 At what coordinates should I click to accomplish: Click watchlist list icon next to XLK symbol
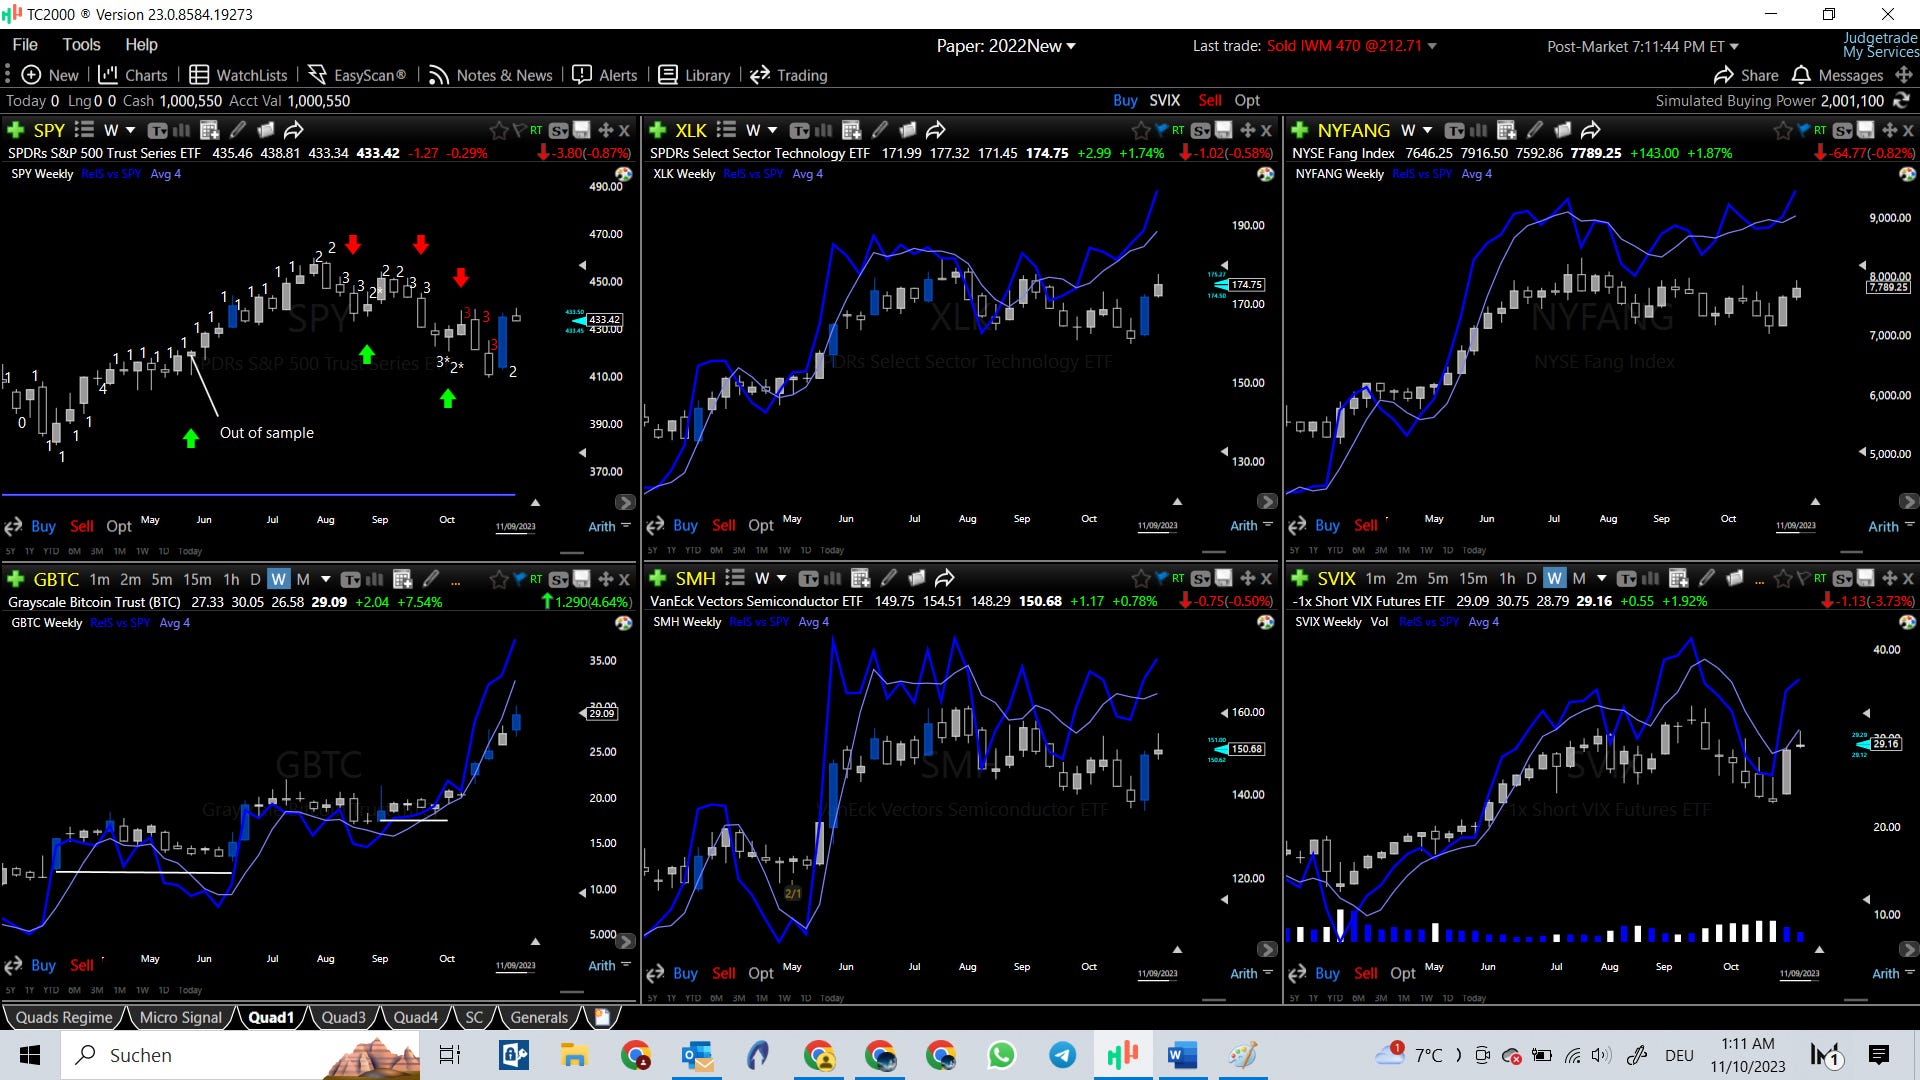point(727,130)
